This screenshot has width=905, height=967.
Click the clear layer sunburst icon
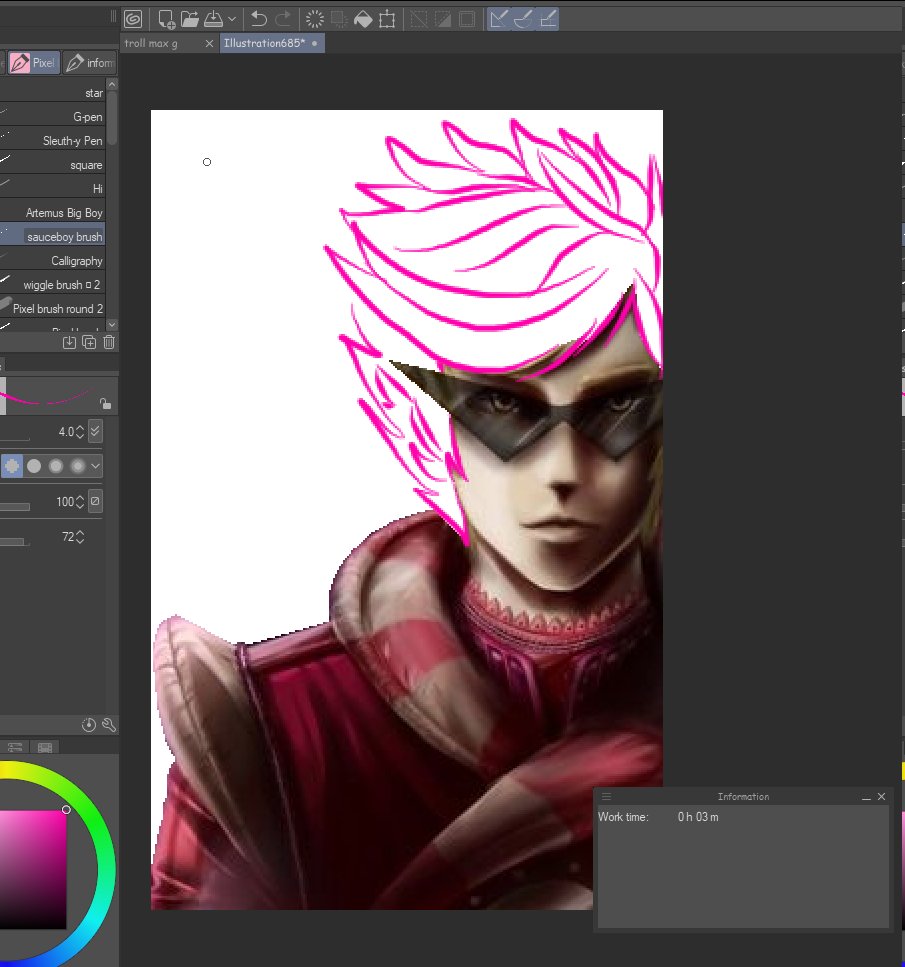click(315, 19)
